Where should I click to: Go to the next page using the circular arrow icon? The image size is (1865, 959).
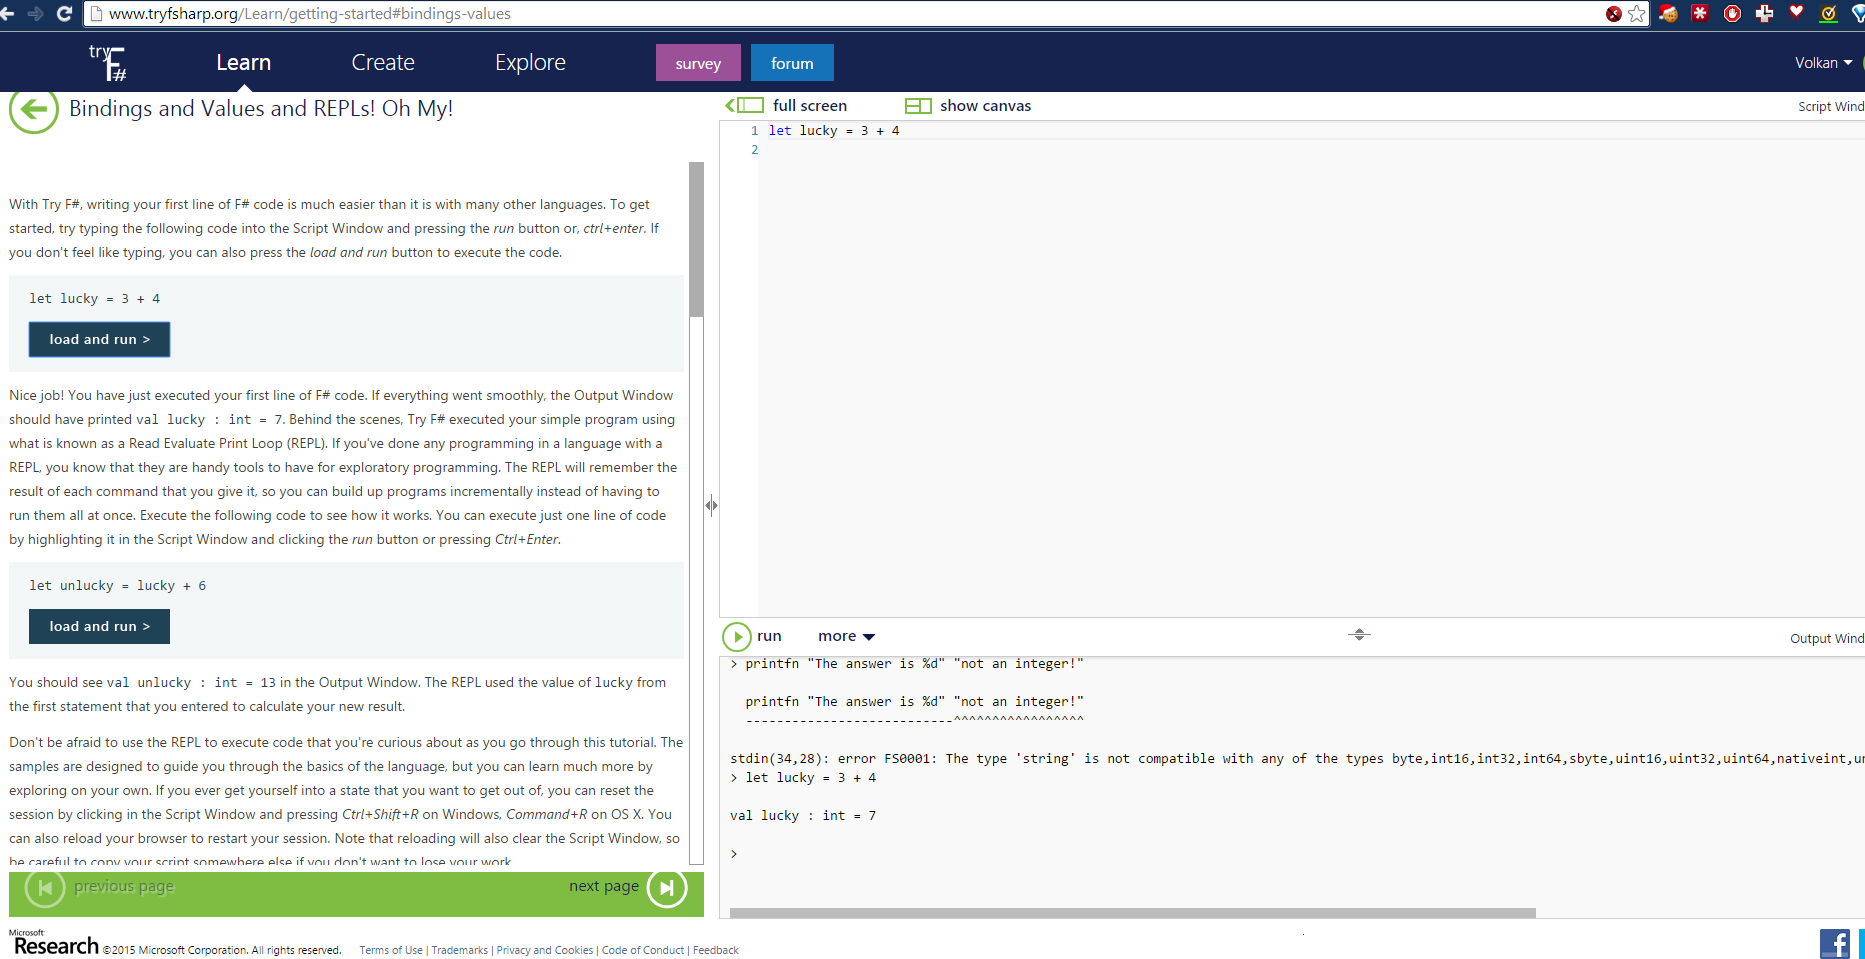point(666,887)
